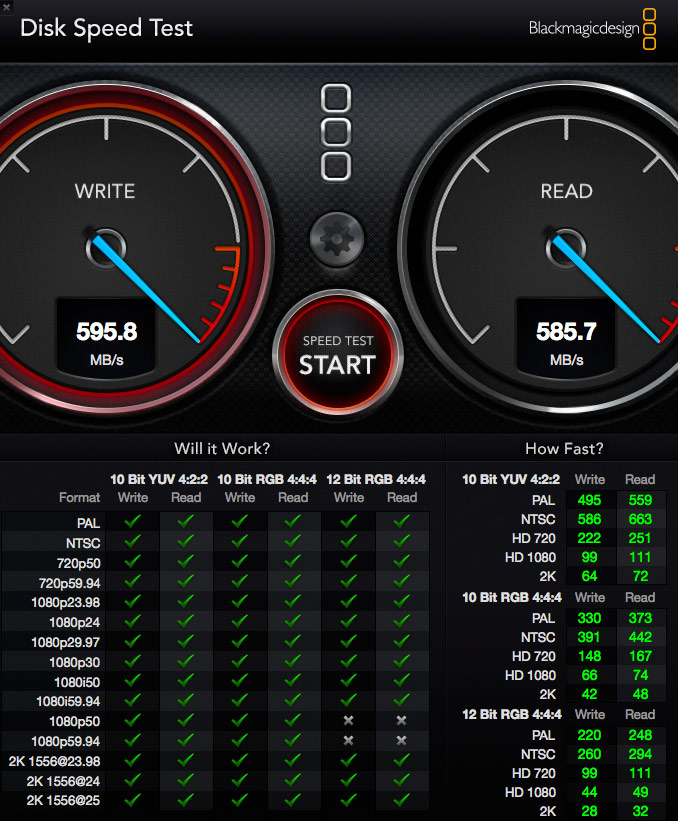Click 720p59.94 10 Bit RGB read checkmark
Viewport: 678px width, 821px height.
pyautogui.click(x=293, y=581)
